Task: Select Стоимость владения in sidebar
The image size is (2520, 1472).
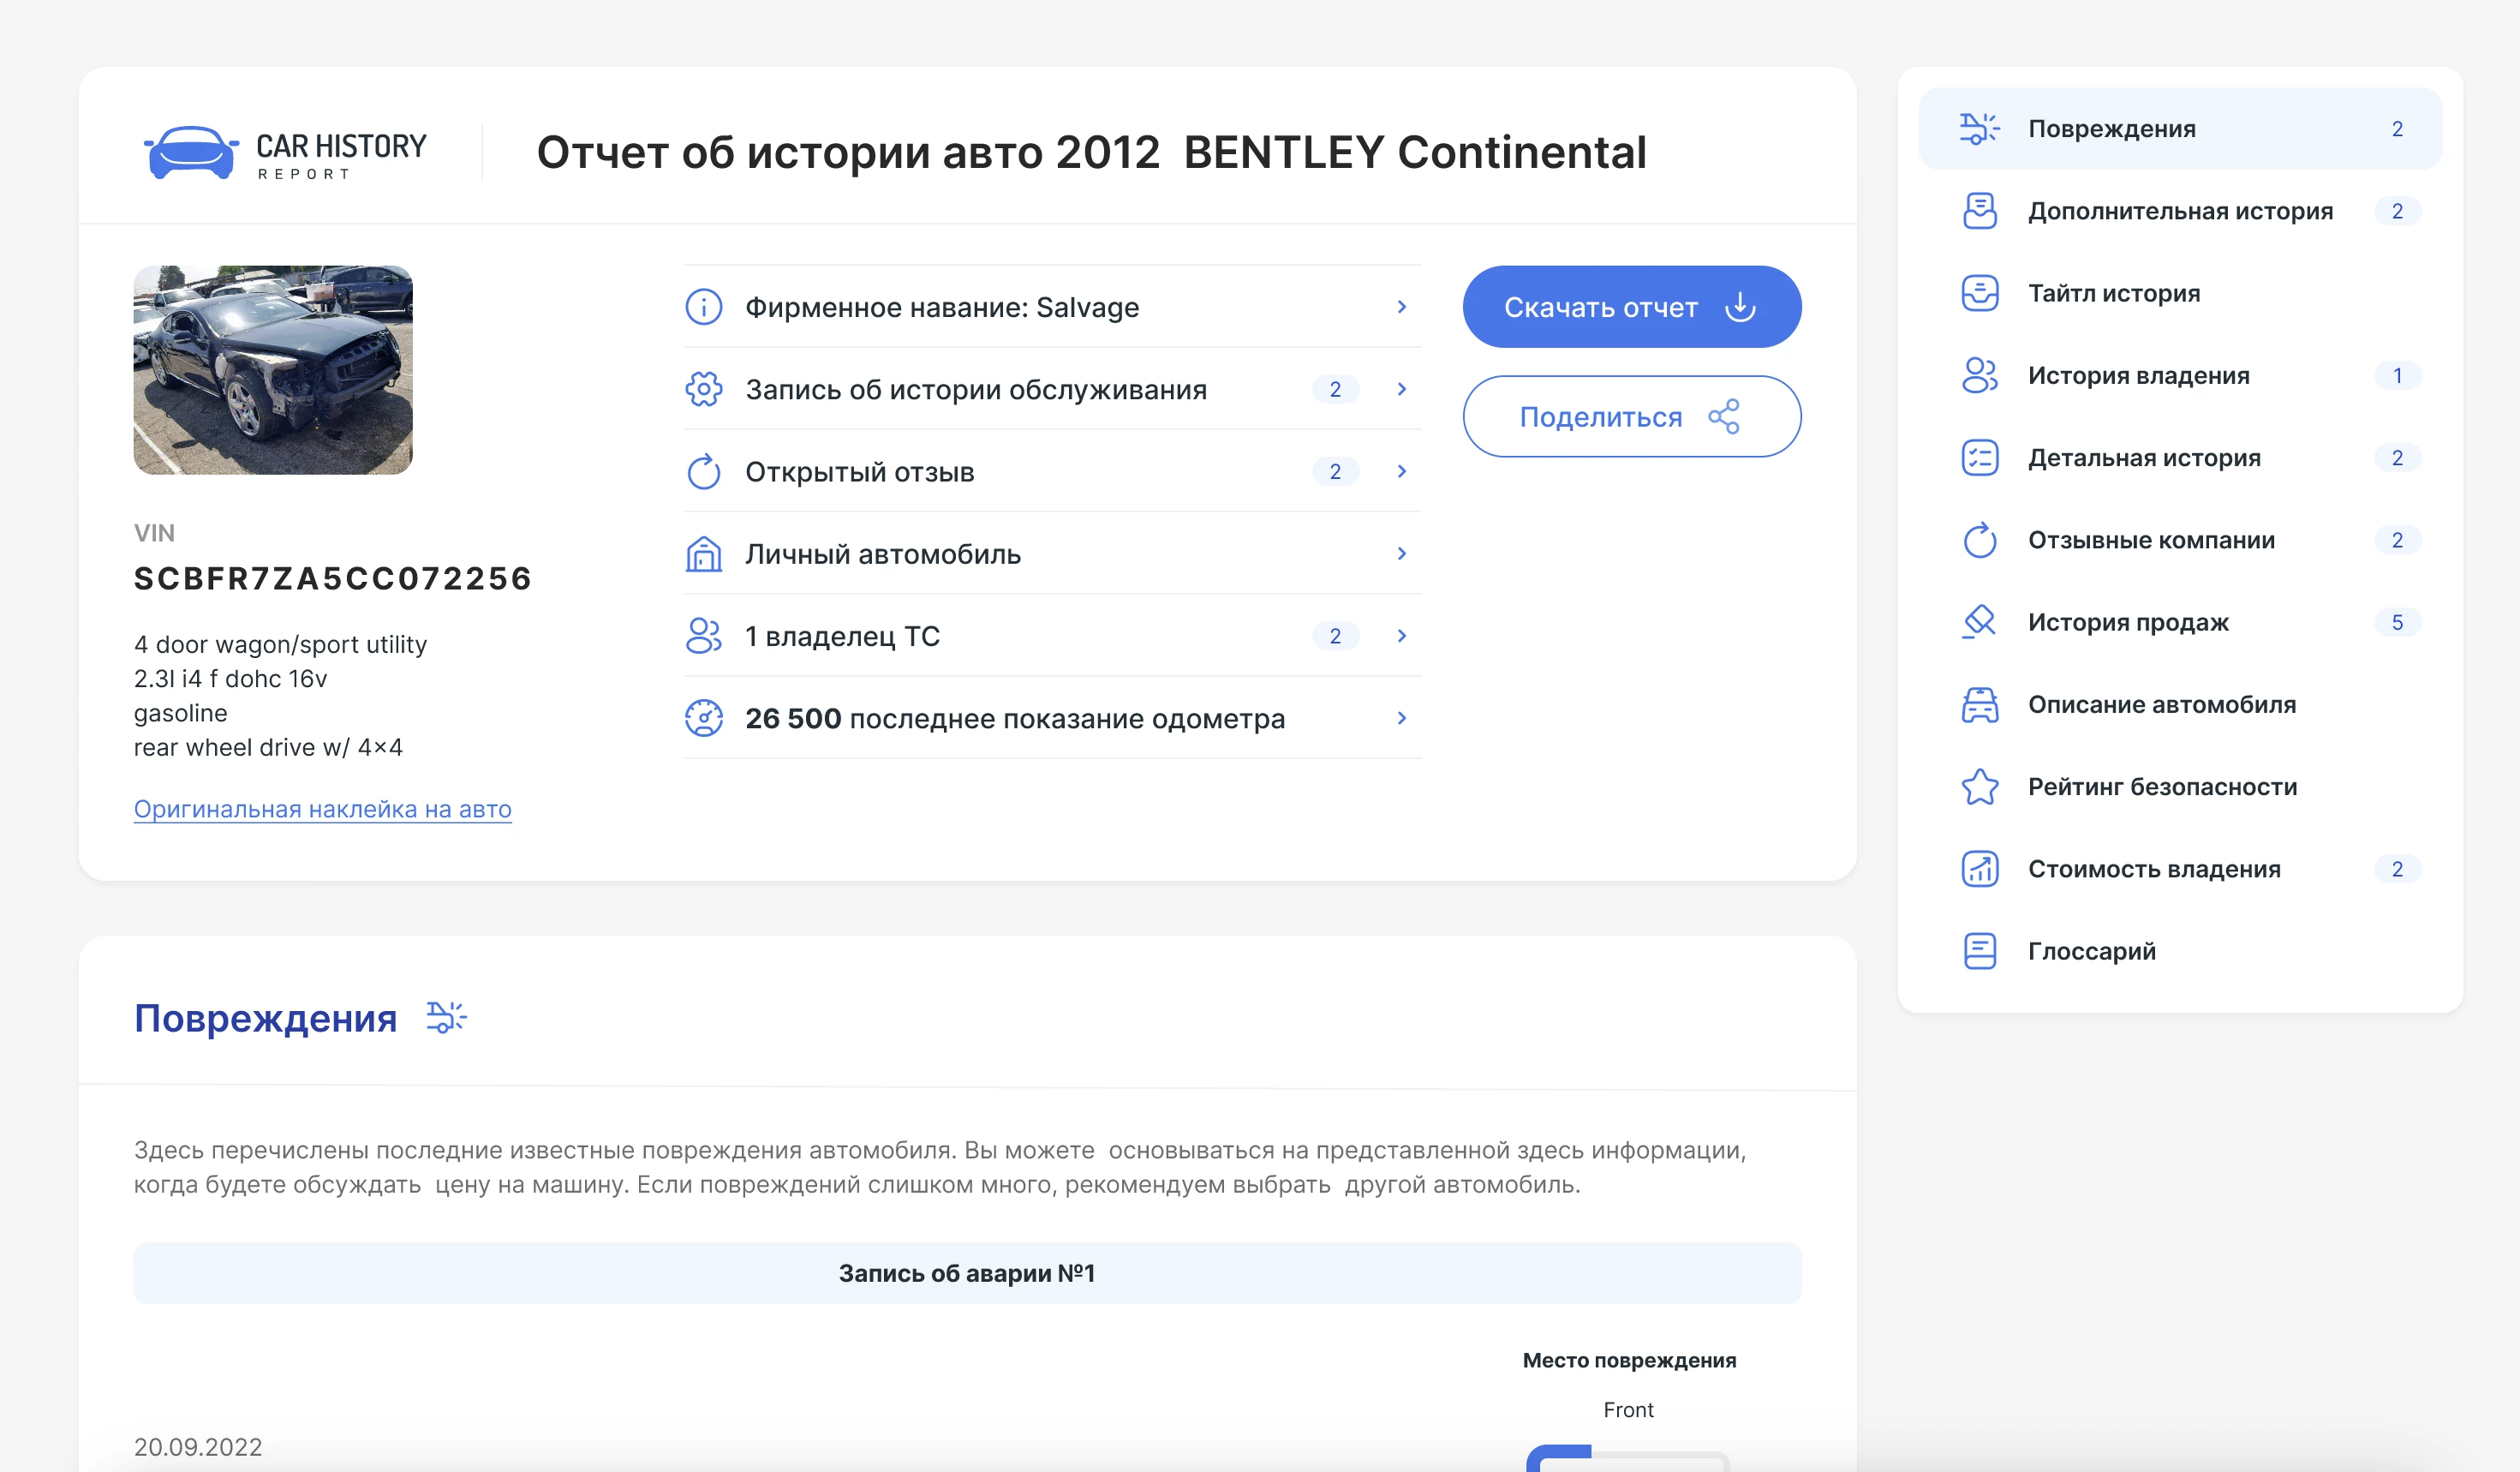Action: point(2180,868)
